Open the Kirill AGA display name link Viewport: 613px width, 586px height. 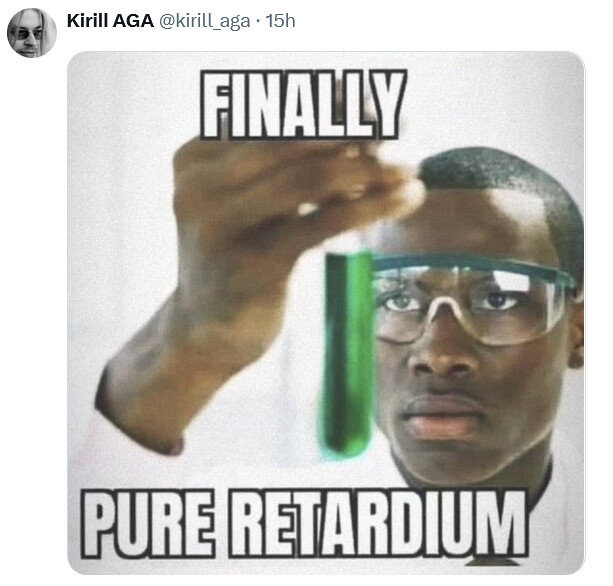tap(110, 21)
